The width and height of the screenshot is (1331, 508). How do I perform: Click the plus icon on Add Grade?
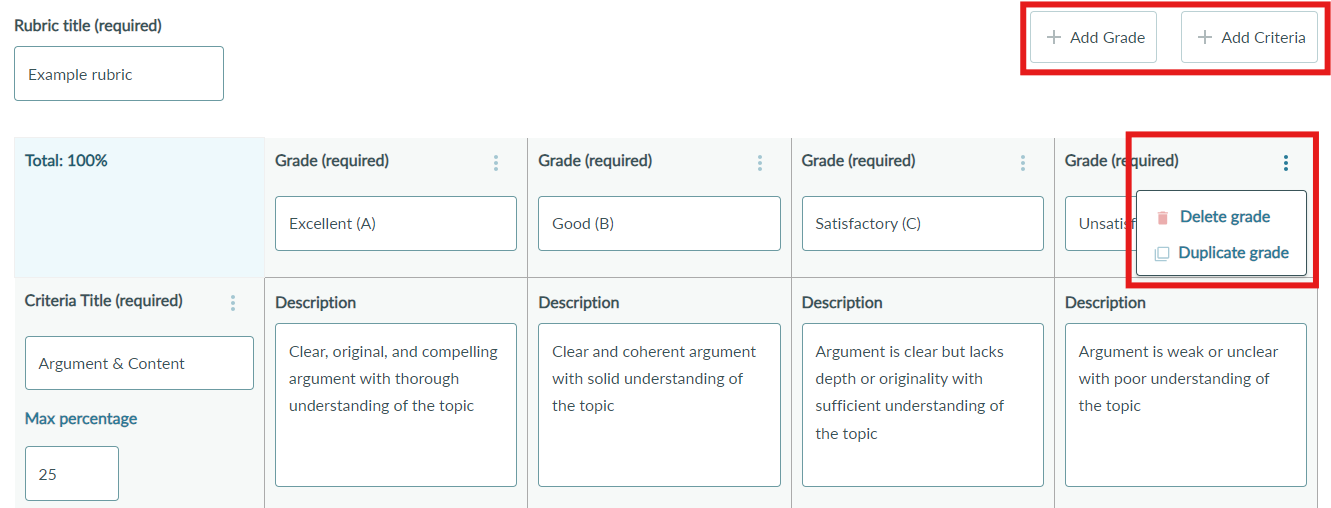[1053, 37]
